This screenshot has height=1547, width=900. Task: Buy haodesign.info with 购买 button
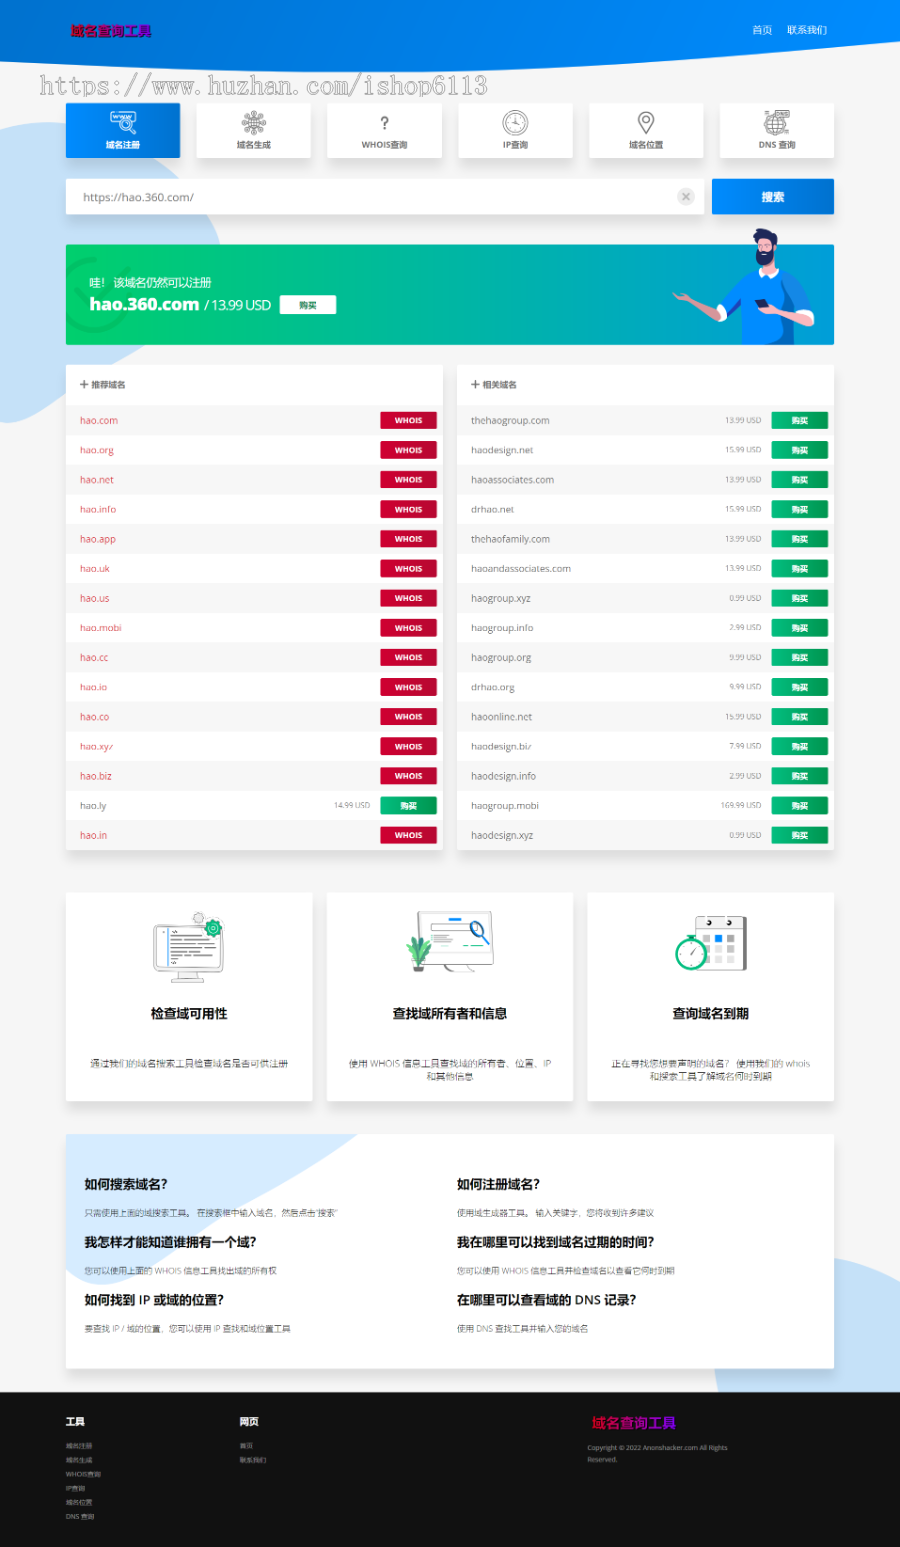[799, 776]
